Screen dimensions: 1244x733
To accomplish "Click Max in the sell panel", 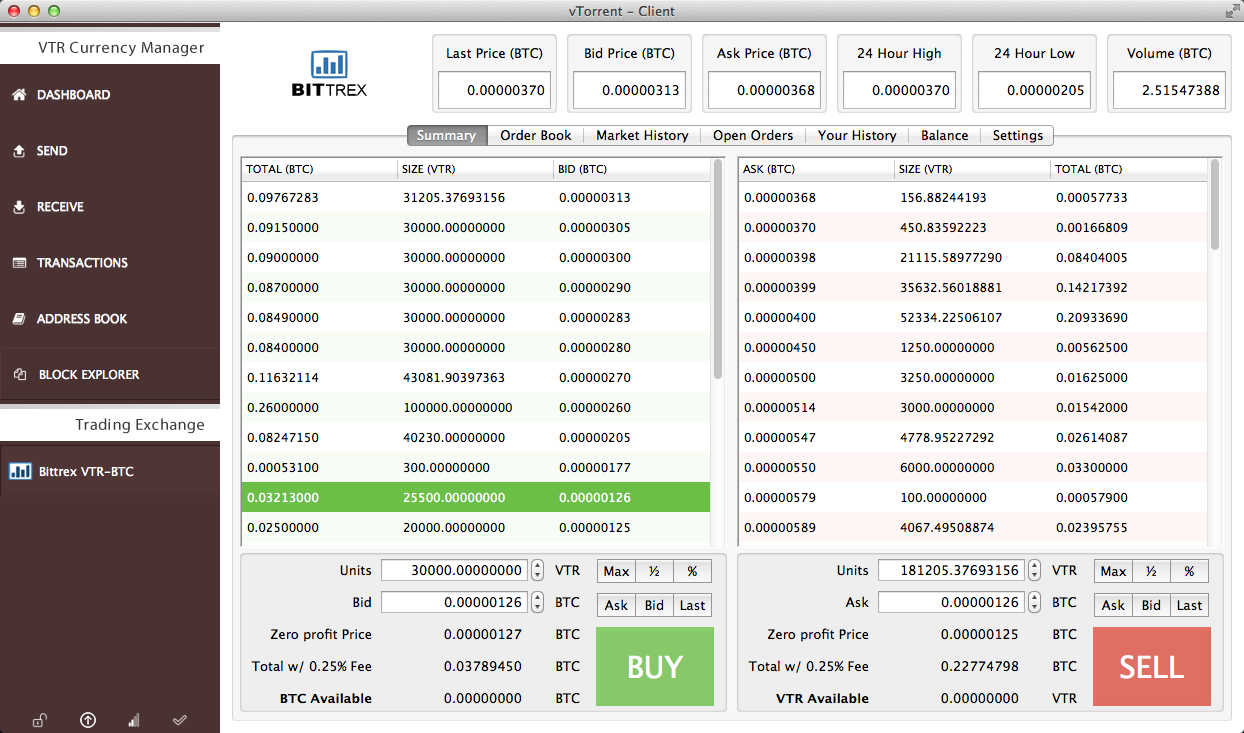I will coord(1114,571).
